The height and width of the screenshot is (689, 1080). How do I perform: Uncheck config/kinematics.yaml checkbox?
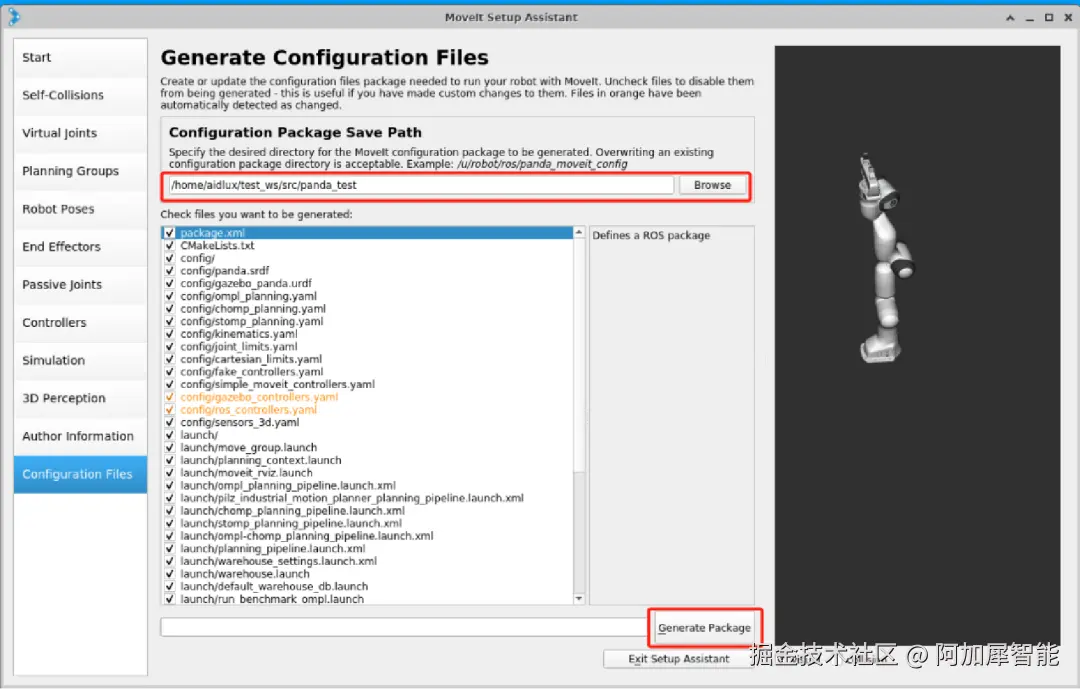tap(169, 333)
